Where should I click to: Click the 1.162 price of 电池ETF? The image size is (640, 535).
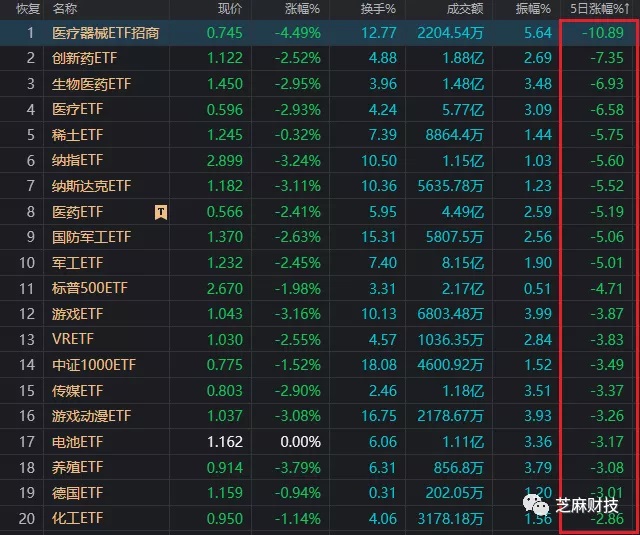224,442
